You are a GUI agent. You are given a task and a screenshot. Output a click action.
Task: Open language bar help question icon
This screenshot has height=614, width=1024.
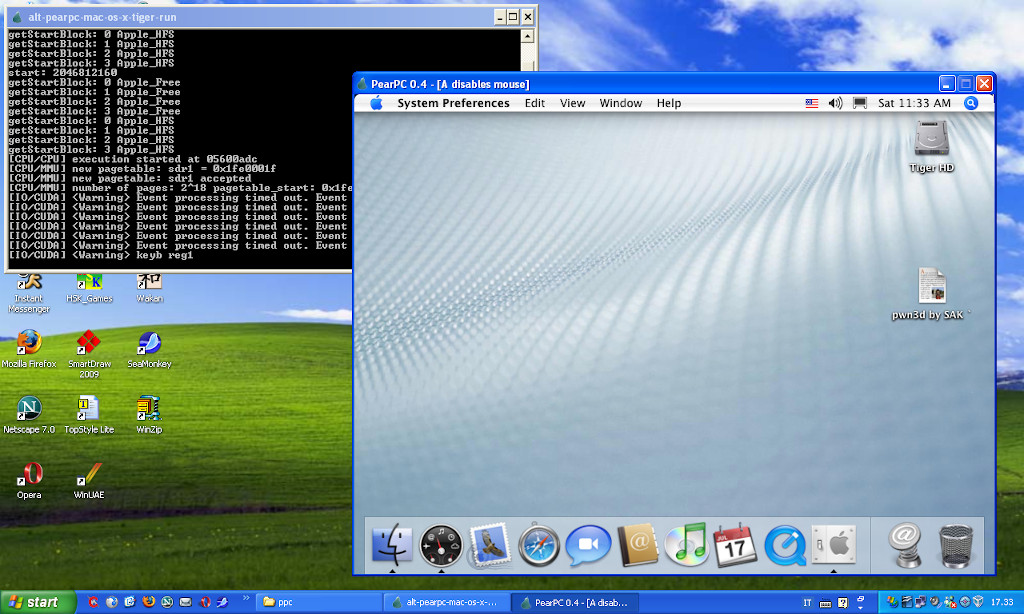click(843, 602)
